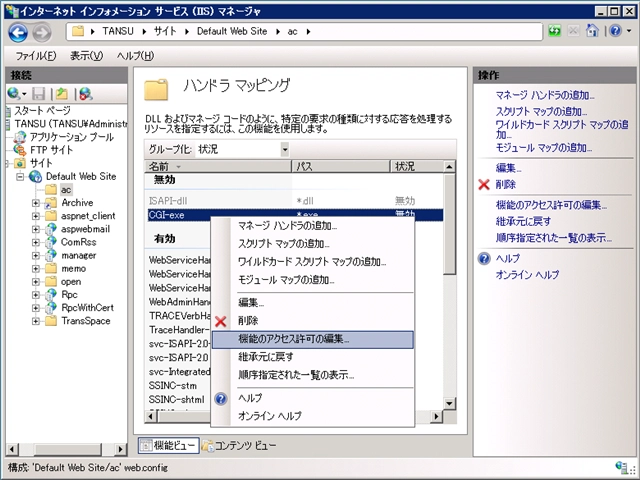Screen dimensions: 640x480
Task: Click the red X delete icon in the actions pane
Action: (x=484, y=184)
